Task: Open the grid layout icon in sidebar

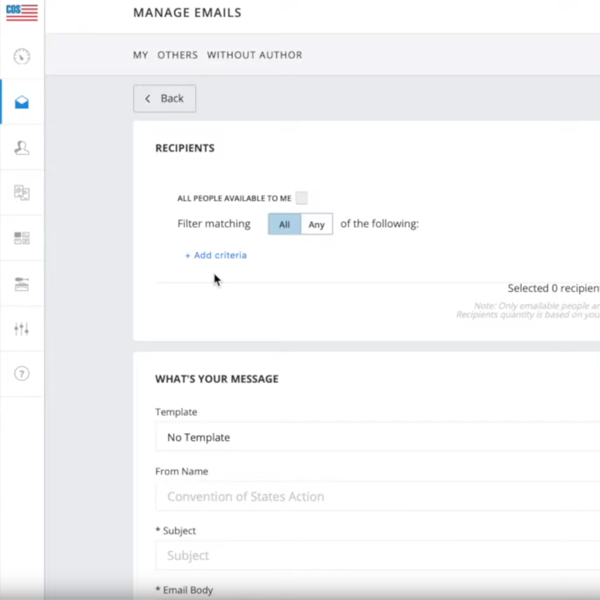Action: coord(22,238)
